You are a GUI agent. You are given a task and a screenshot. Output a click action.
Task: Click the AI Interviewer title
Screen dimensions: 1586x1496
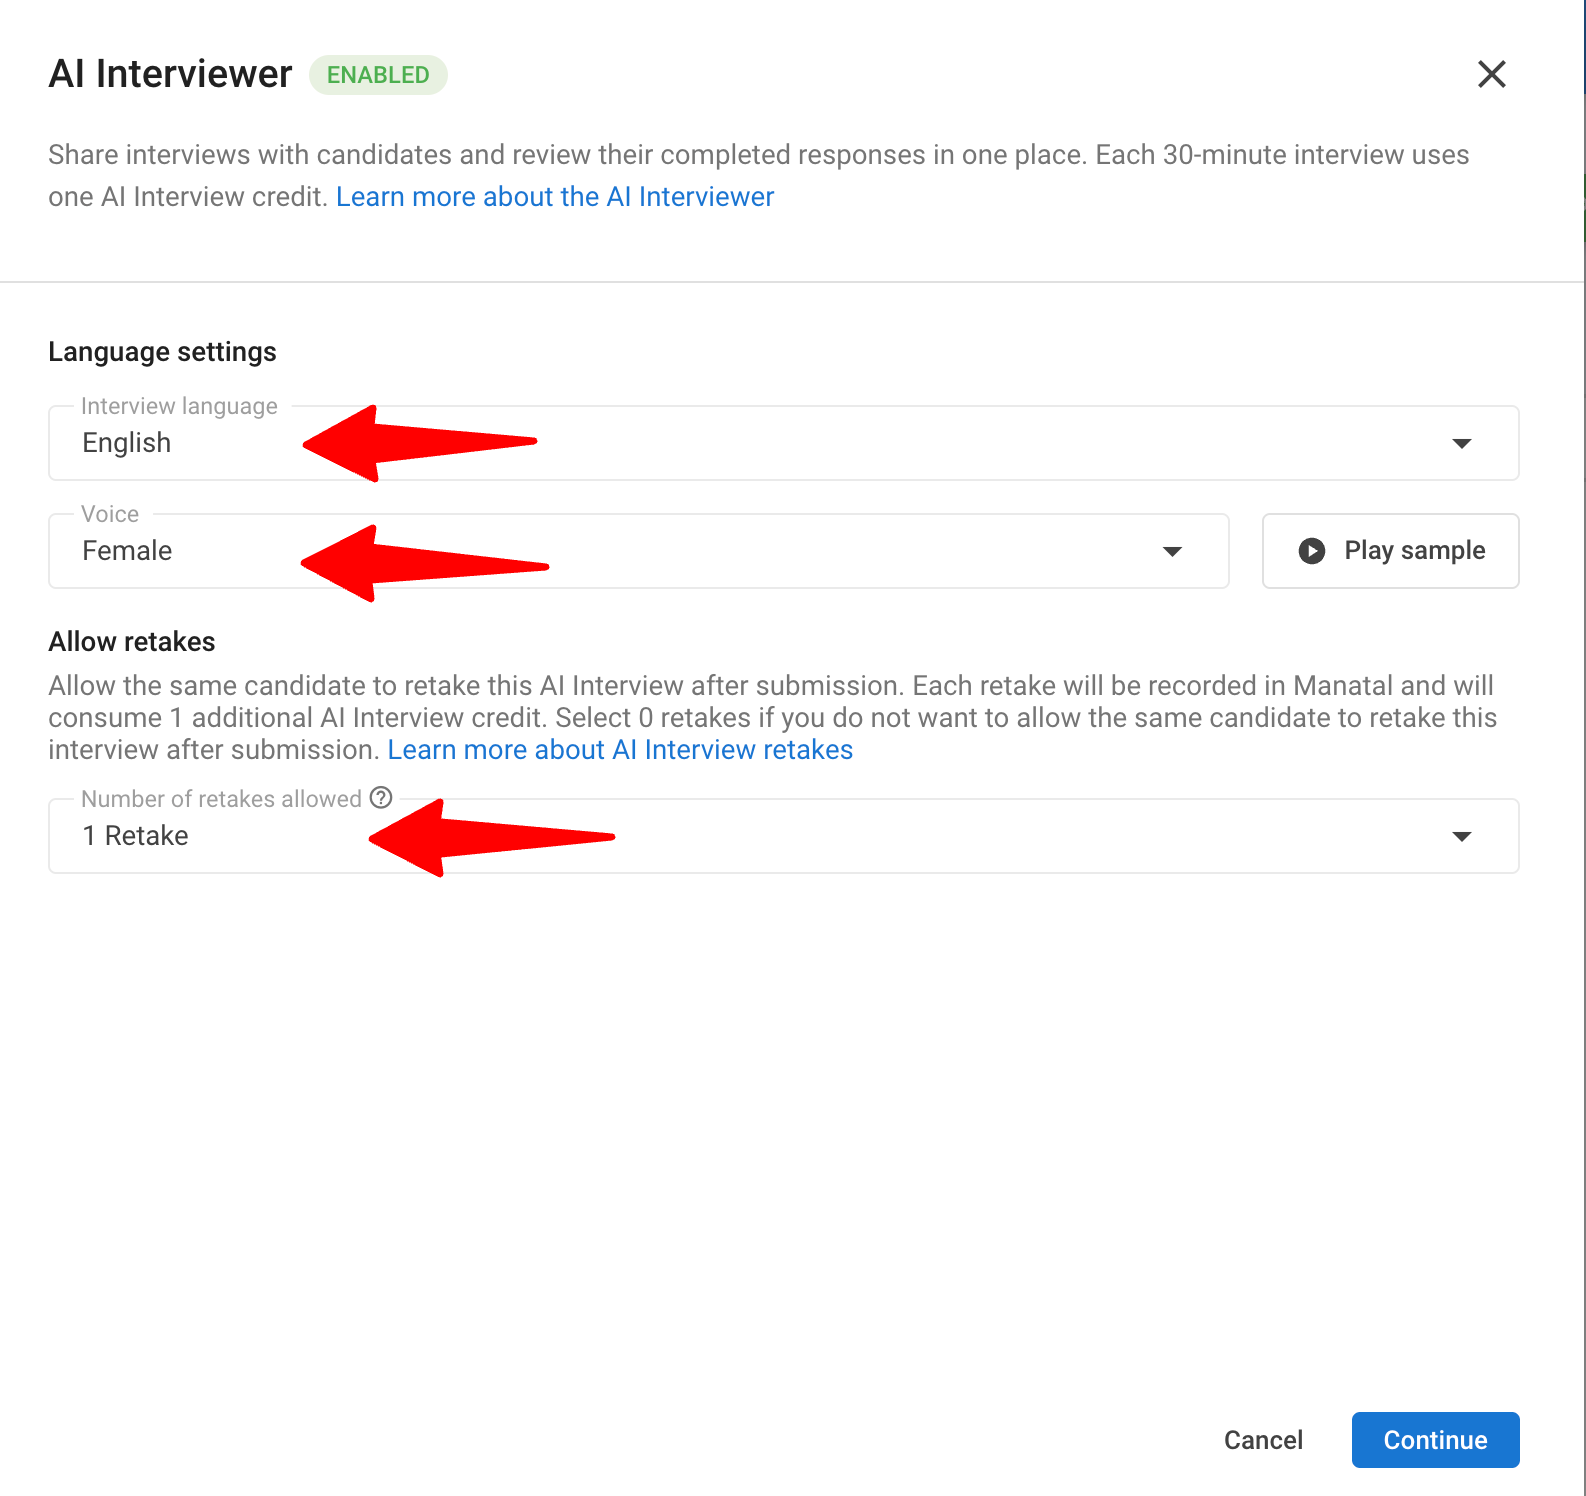click(x=170, y=74)
